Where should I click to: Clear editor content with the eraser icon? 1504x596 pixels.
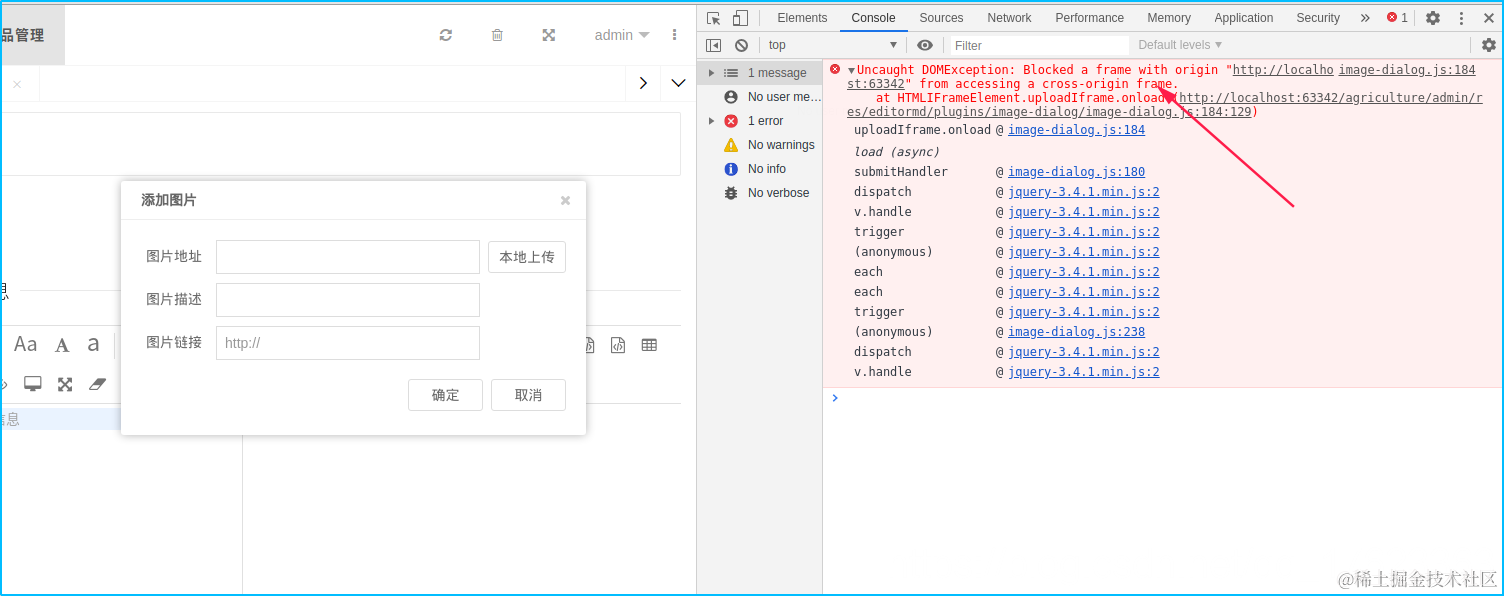coord(97,384)
